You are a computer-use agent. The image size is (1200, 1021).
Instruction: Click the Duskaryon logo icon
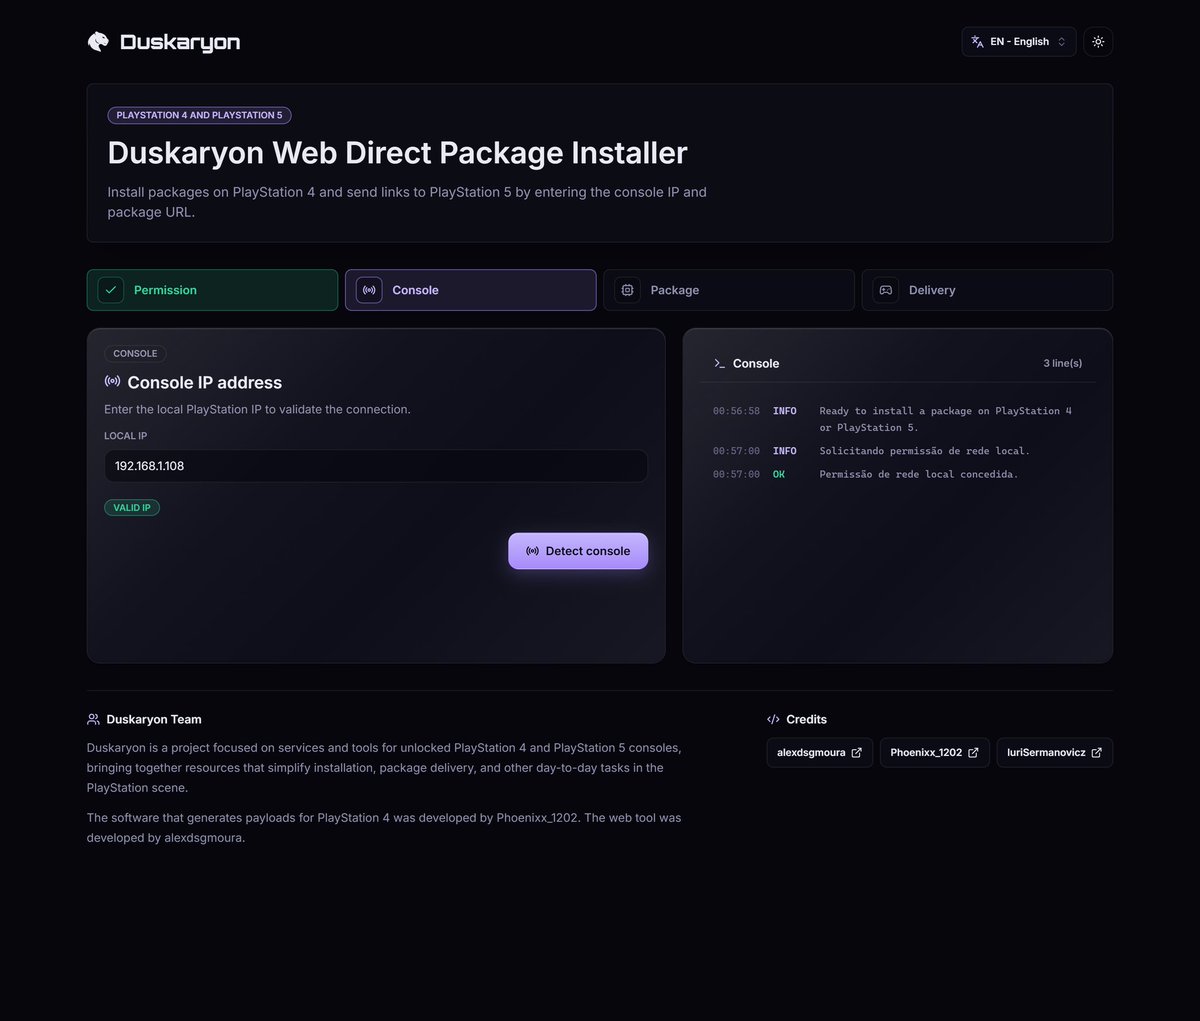pyautogui.click(x=98, y=41)
